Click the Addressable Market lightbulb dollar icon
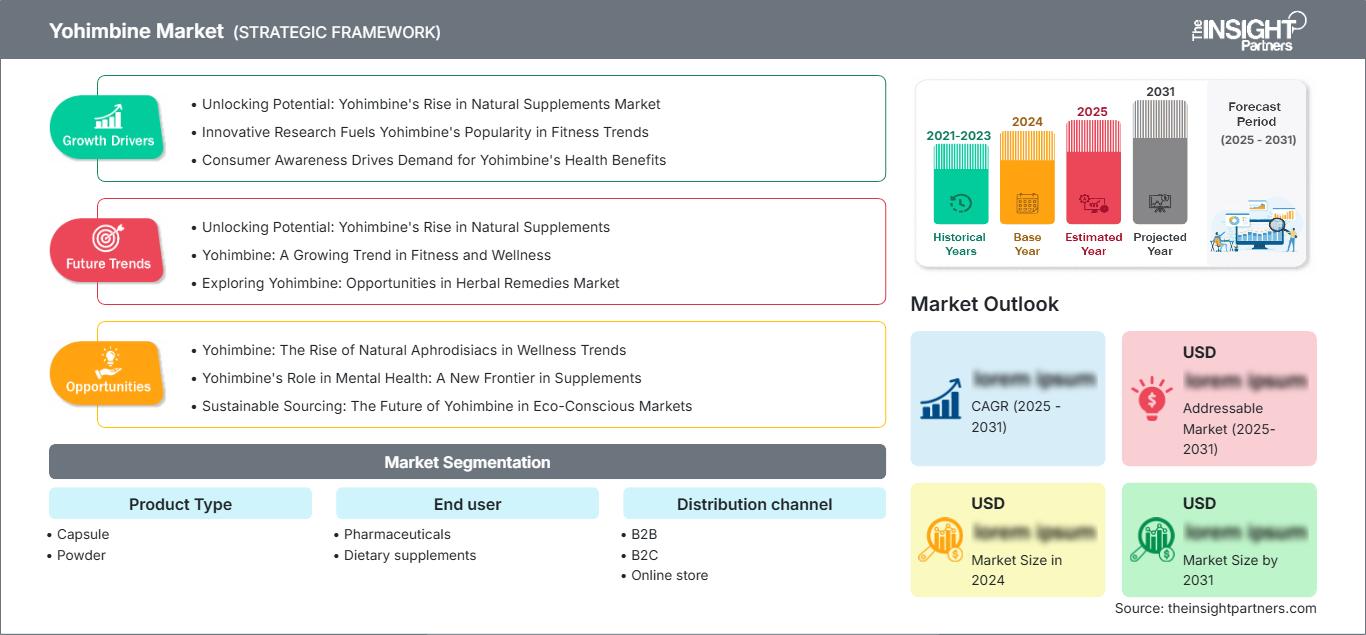 click(1151, 398)
